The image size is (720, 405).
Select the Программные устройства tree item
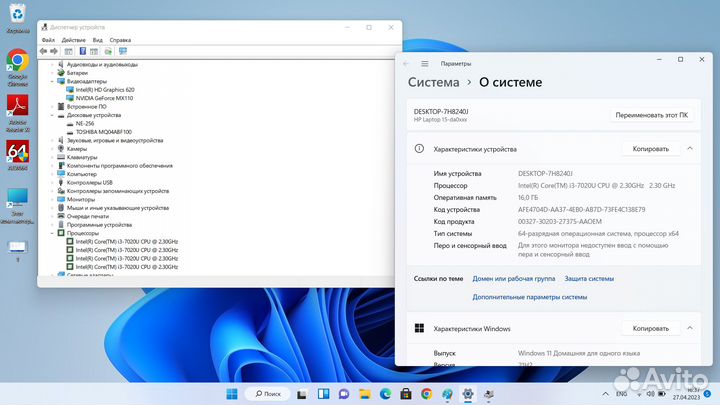click(99, 225)
